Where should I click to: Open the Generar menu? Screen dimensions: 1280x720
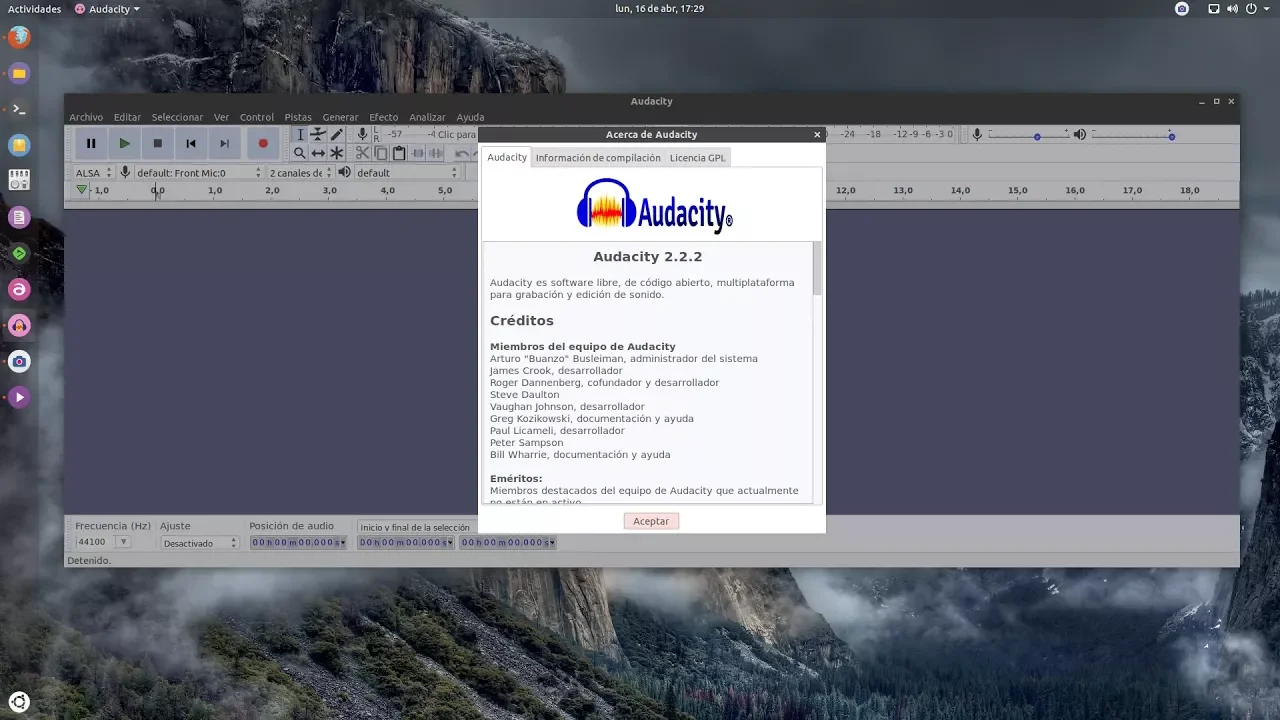tap(340, 117)
